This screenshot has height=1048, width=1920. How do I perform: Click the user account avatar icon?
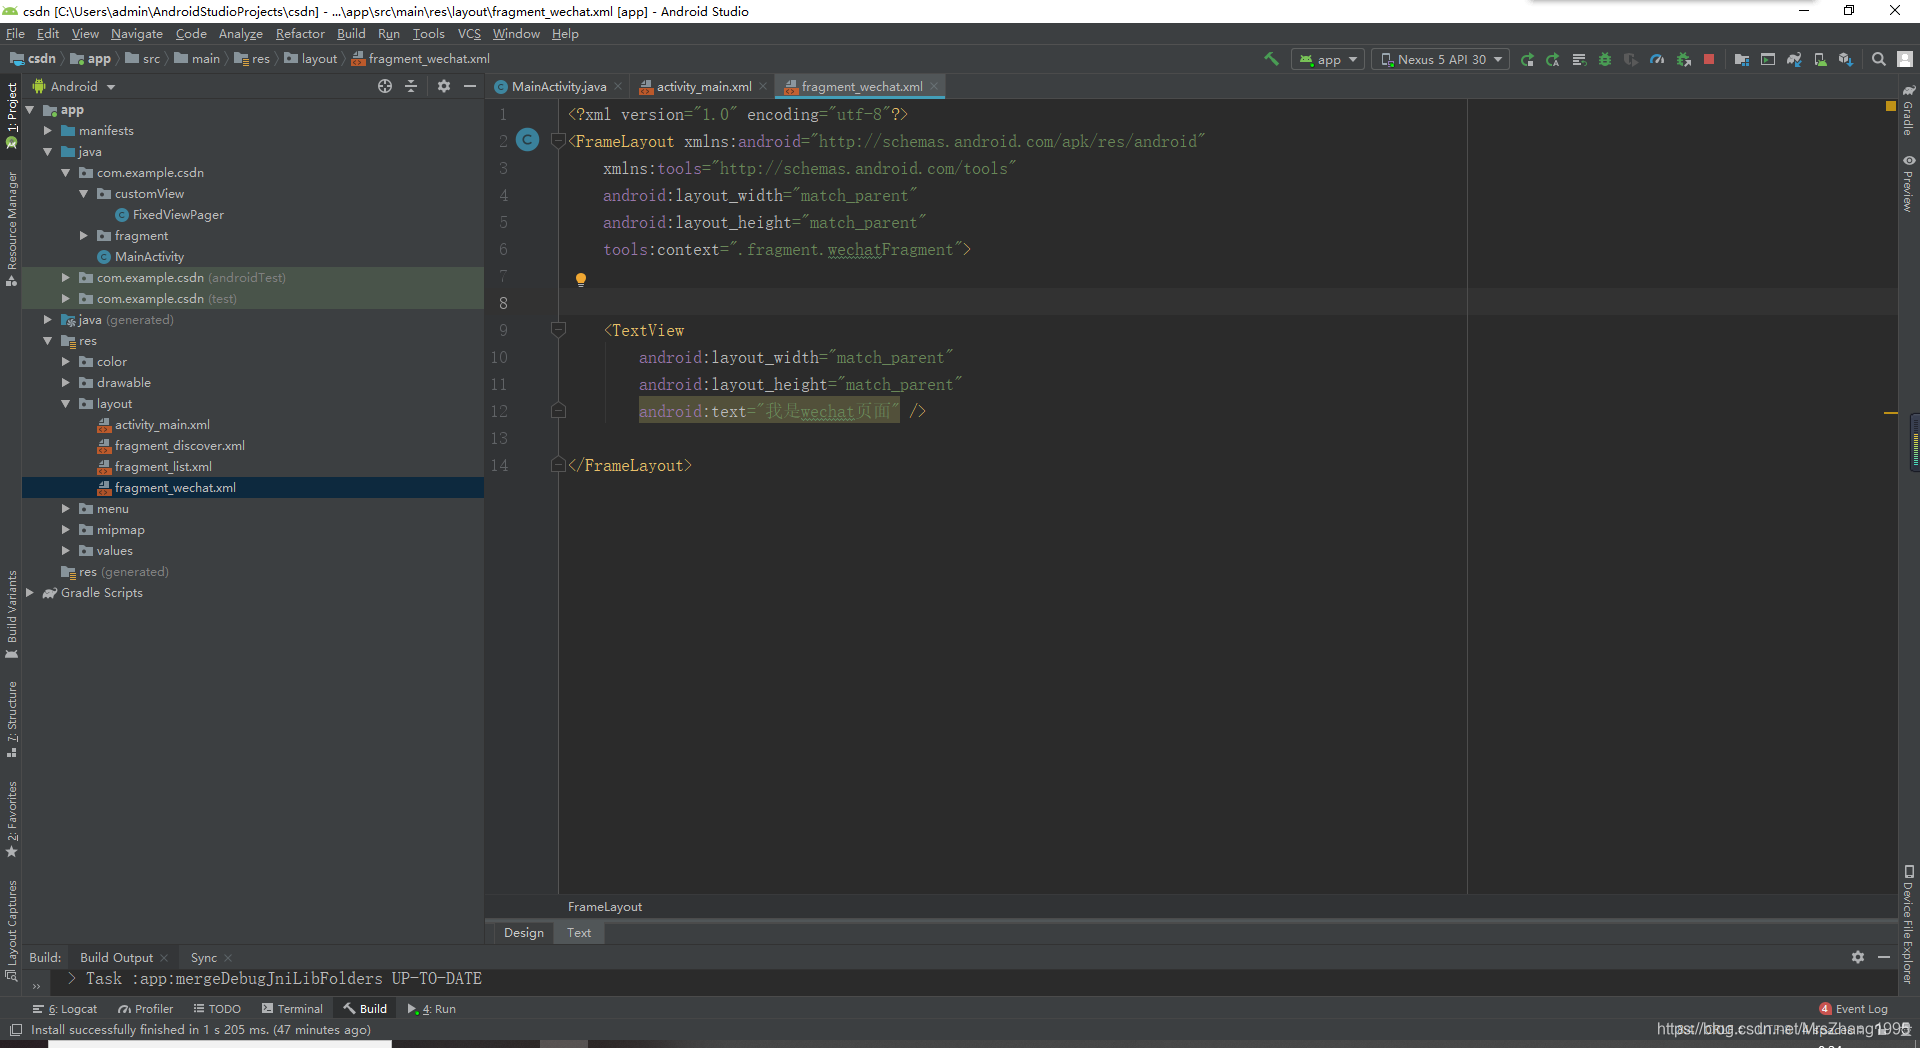[x=1905, y=59]
